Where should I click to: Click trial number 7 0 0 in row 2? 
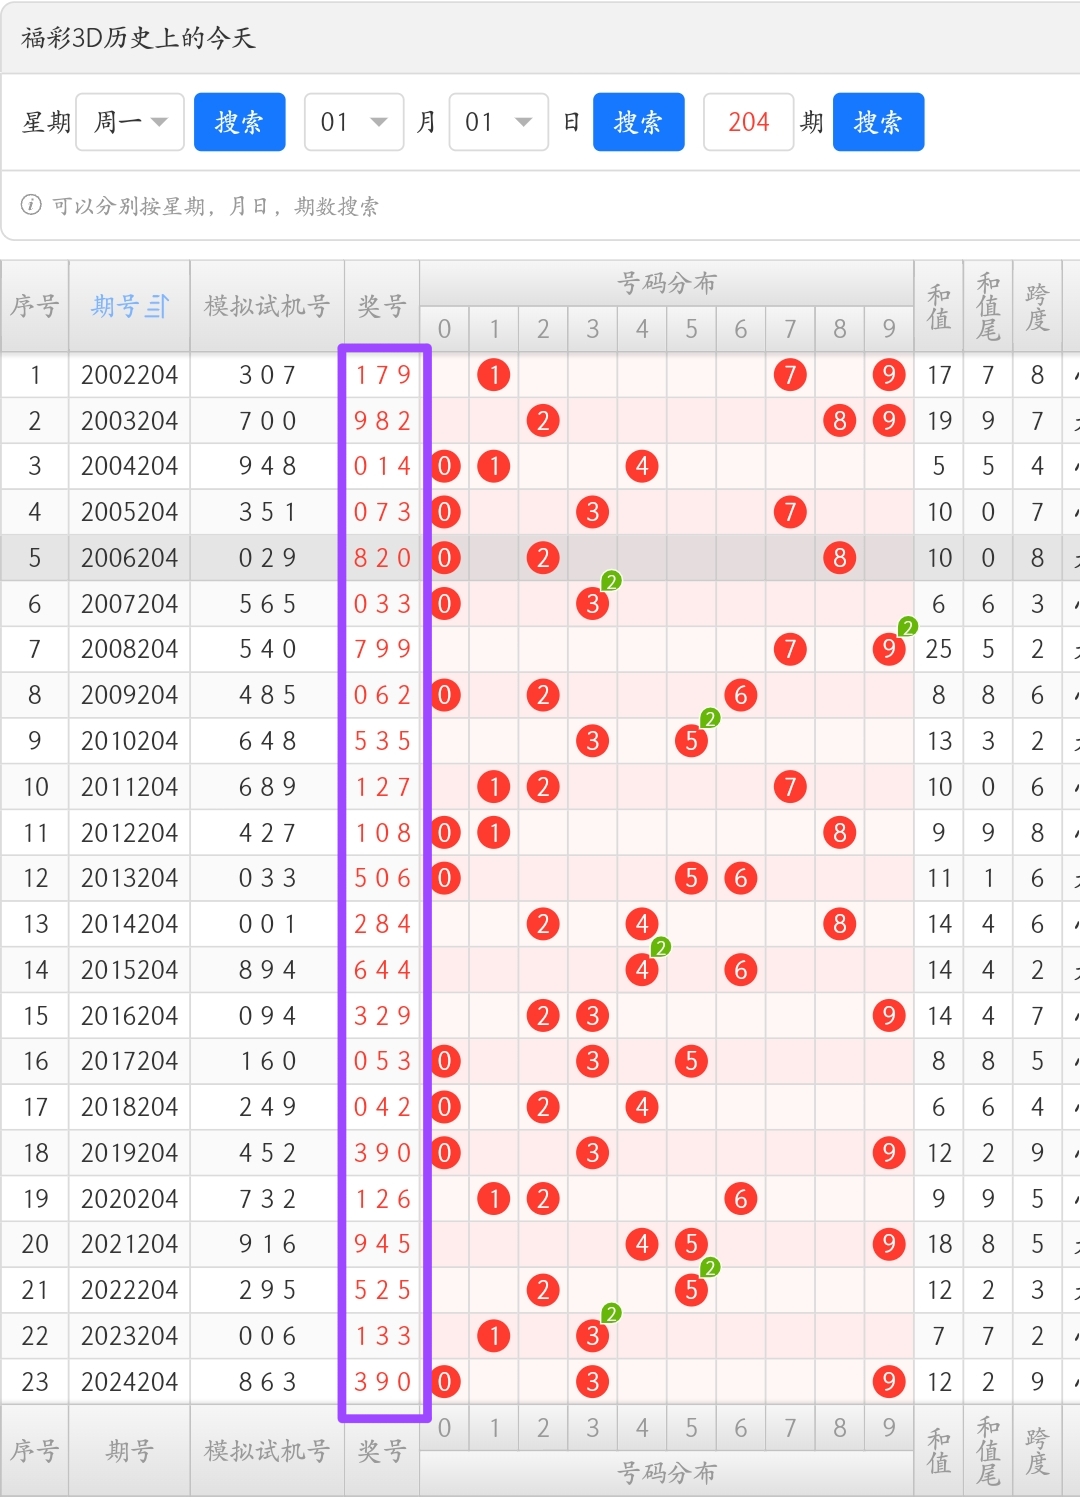[267, 421]
